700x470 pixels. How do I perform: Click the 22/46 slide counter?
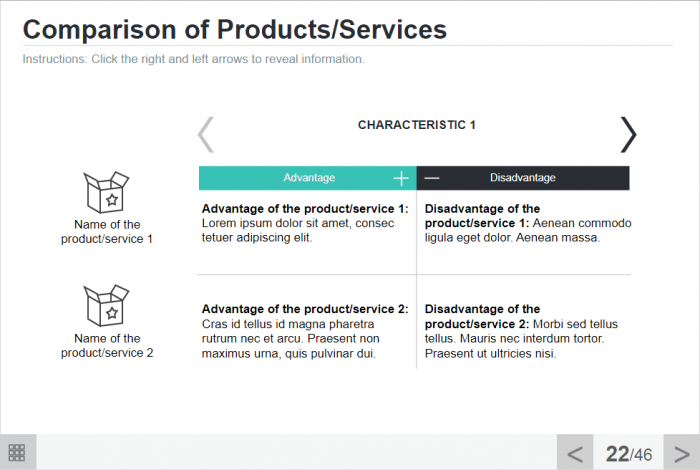(x=628, y=454)
